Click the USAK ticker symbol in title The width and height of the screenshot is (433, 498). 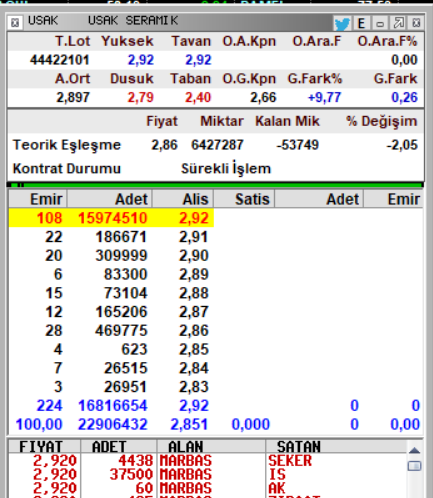[43, 21]
